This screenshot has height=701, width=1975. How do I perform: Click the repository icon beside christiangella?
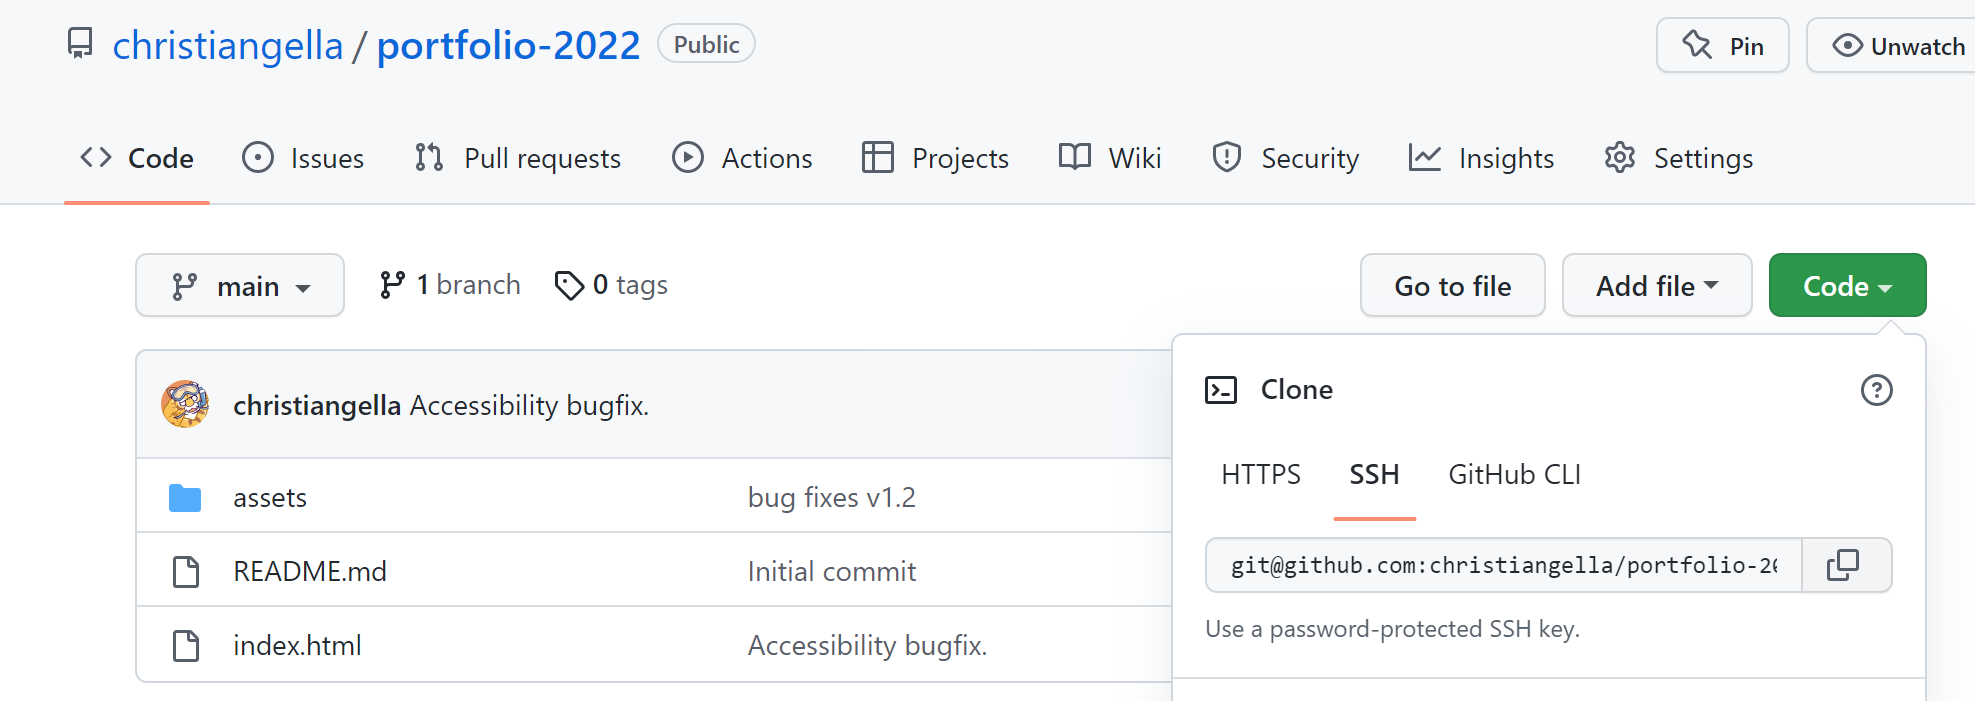coord(80,44)
